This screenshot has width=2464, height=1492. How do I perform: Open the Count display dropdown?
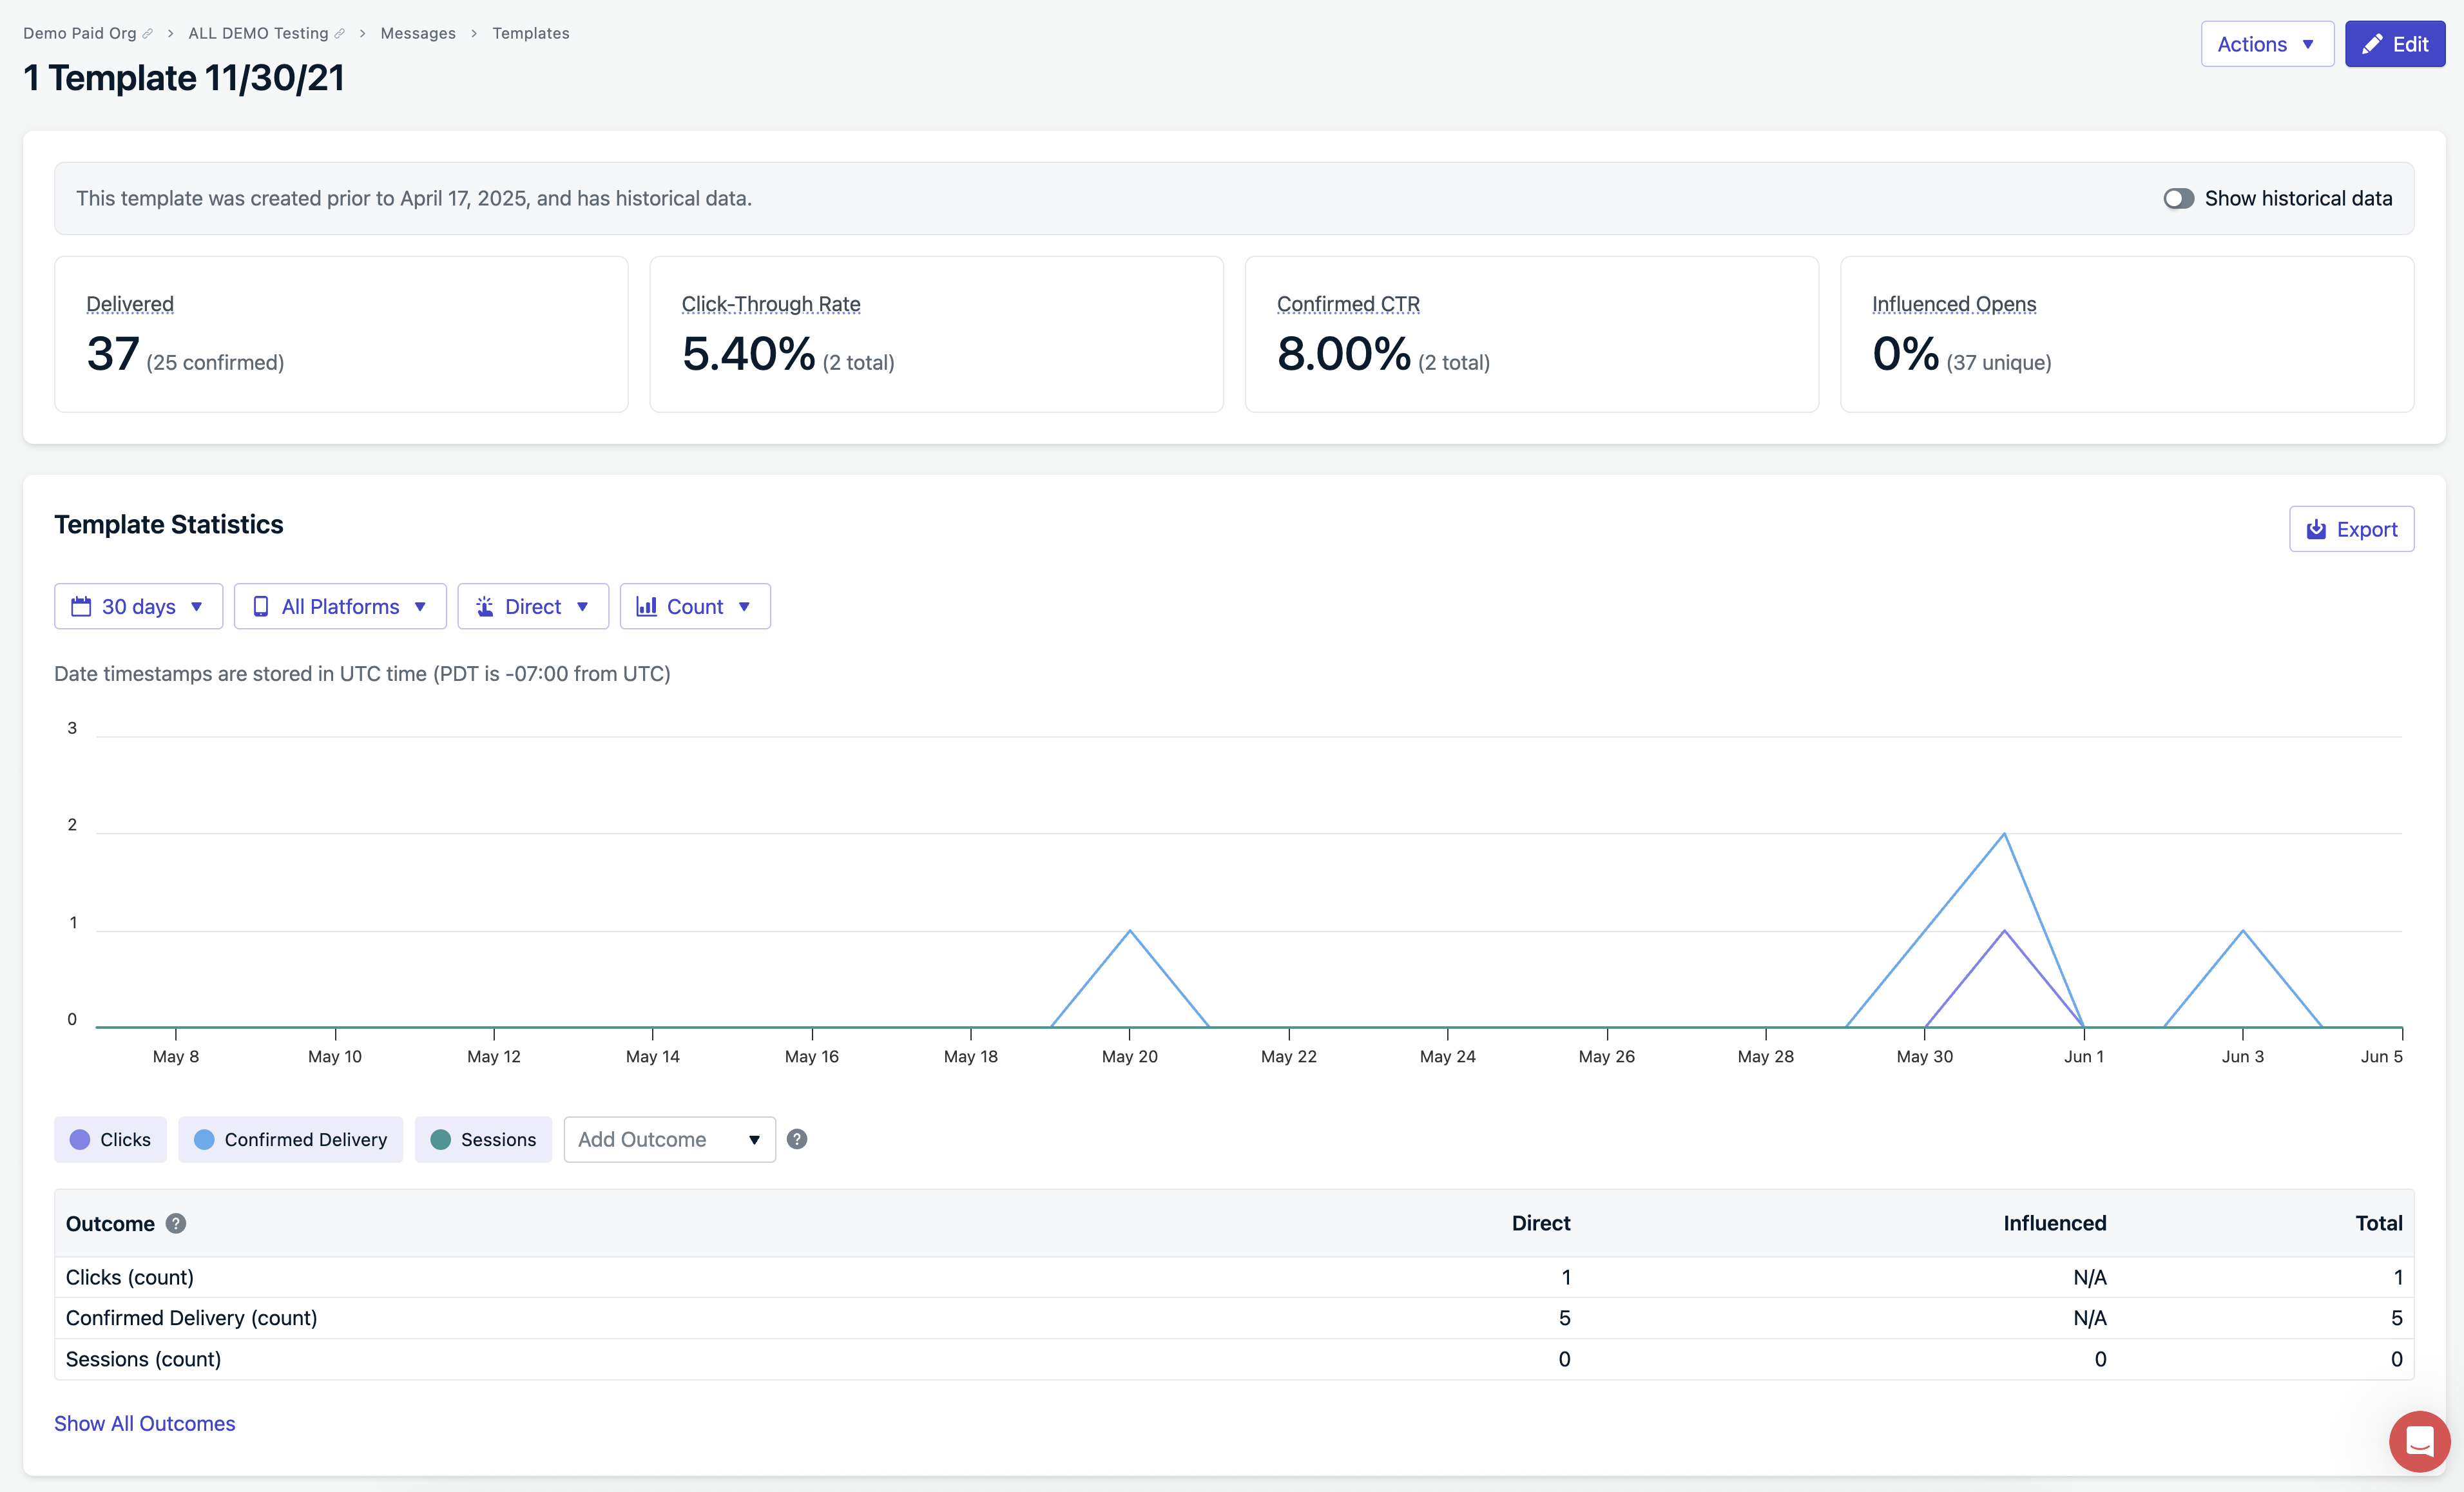coord(694,607)
